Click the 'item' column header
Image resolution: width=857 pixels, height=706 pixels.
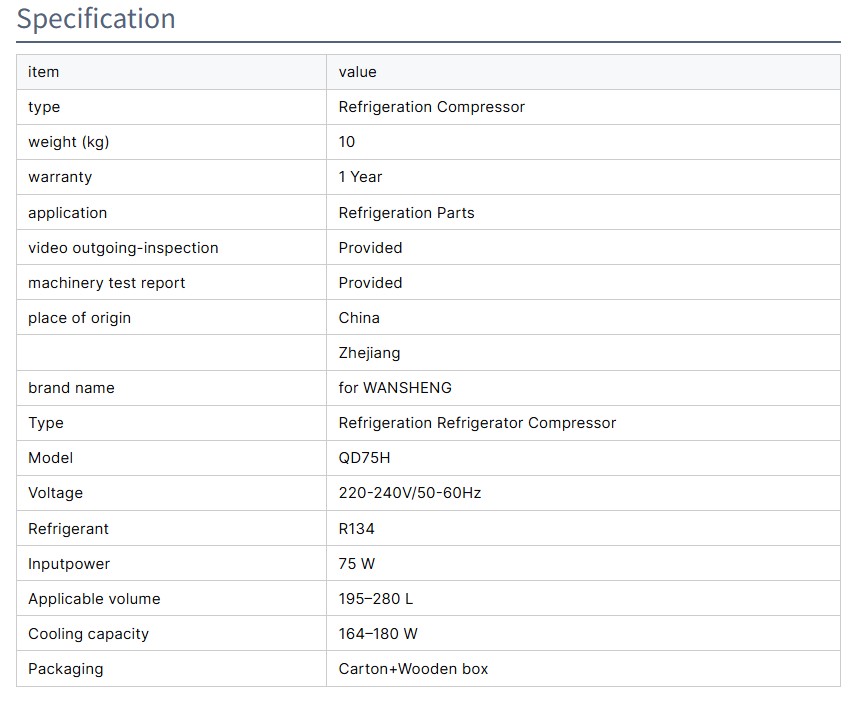[44, 72]
